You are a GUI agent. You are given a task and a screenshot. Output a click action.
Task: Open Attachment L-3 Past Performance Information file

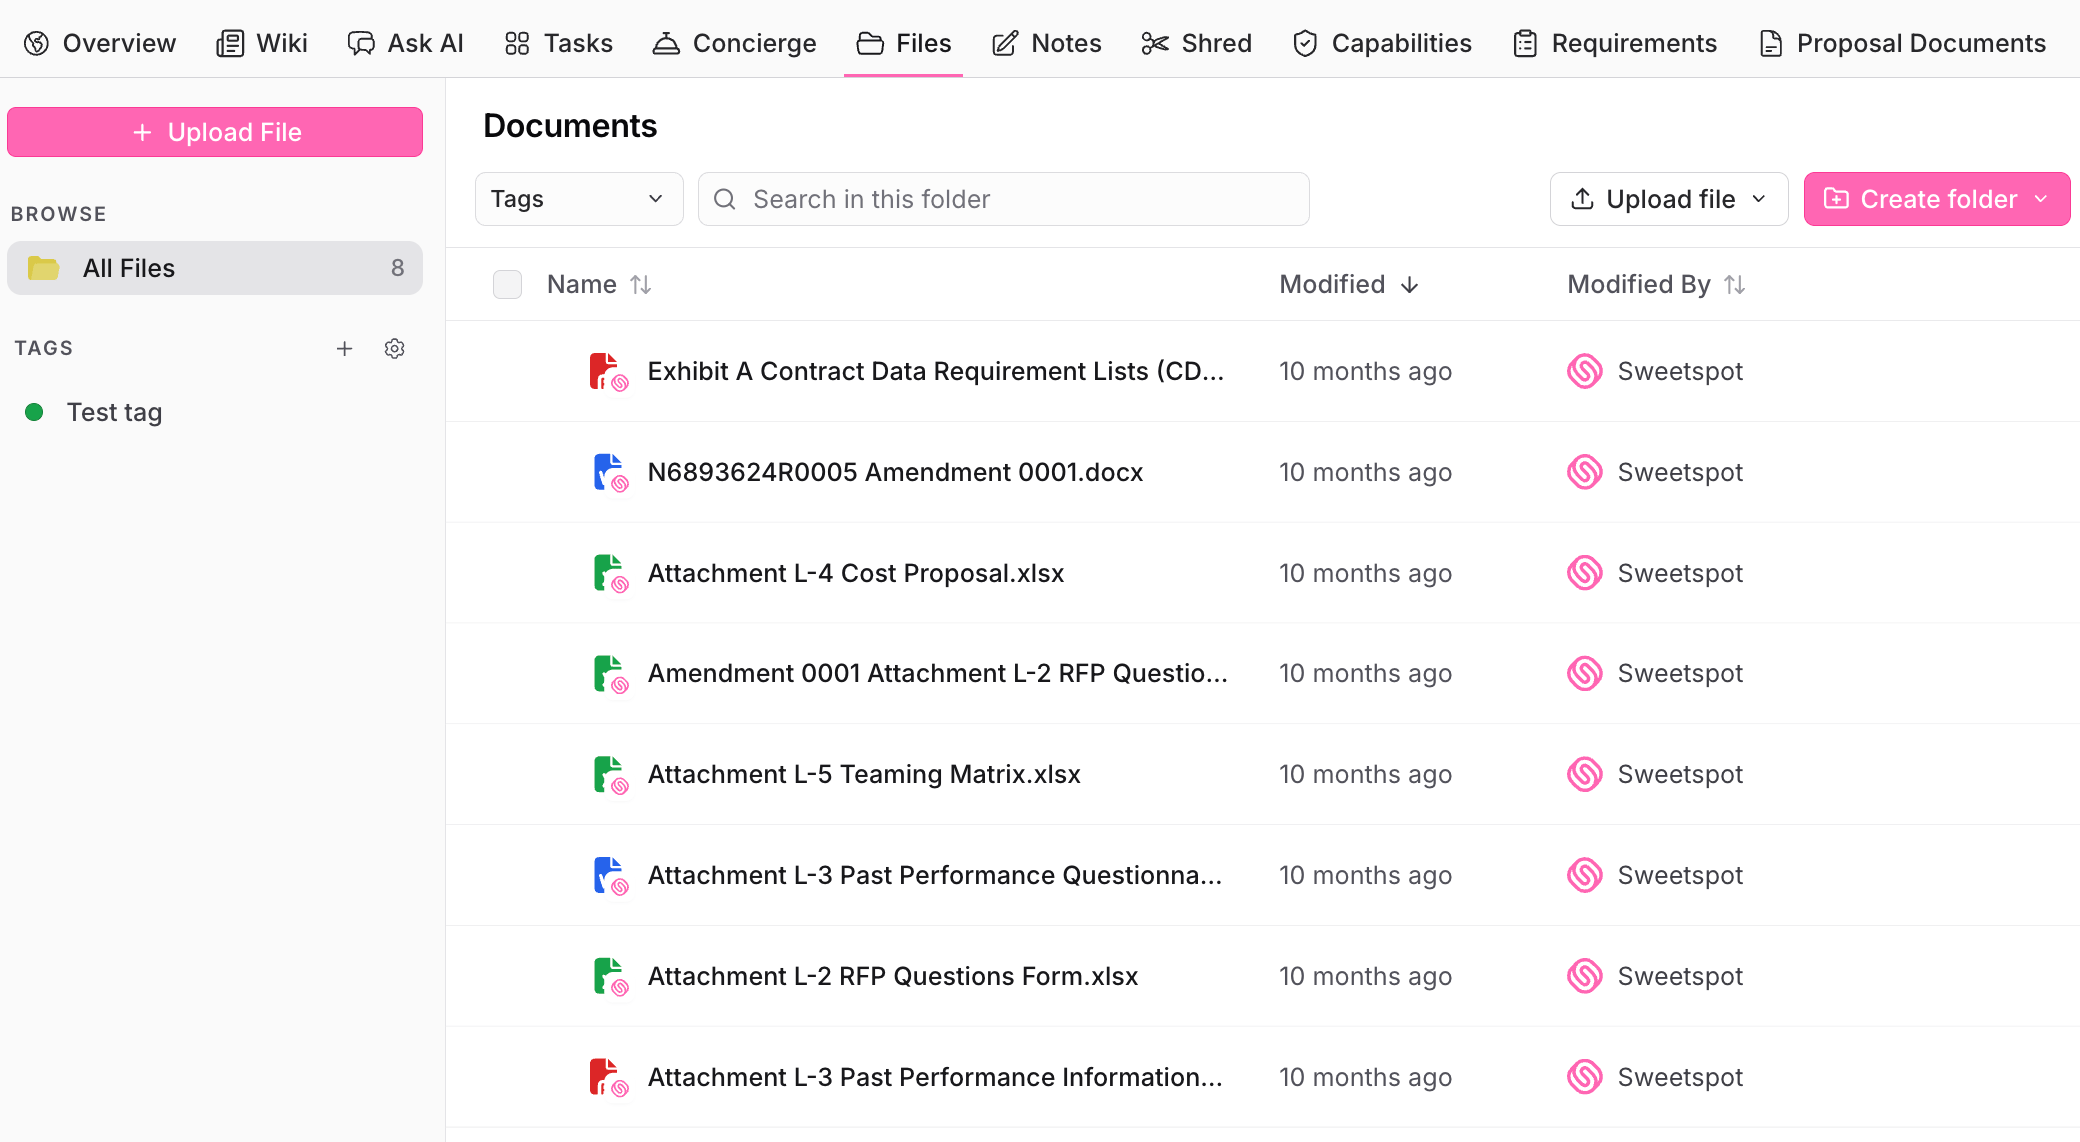tap(935, 1077)
